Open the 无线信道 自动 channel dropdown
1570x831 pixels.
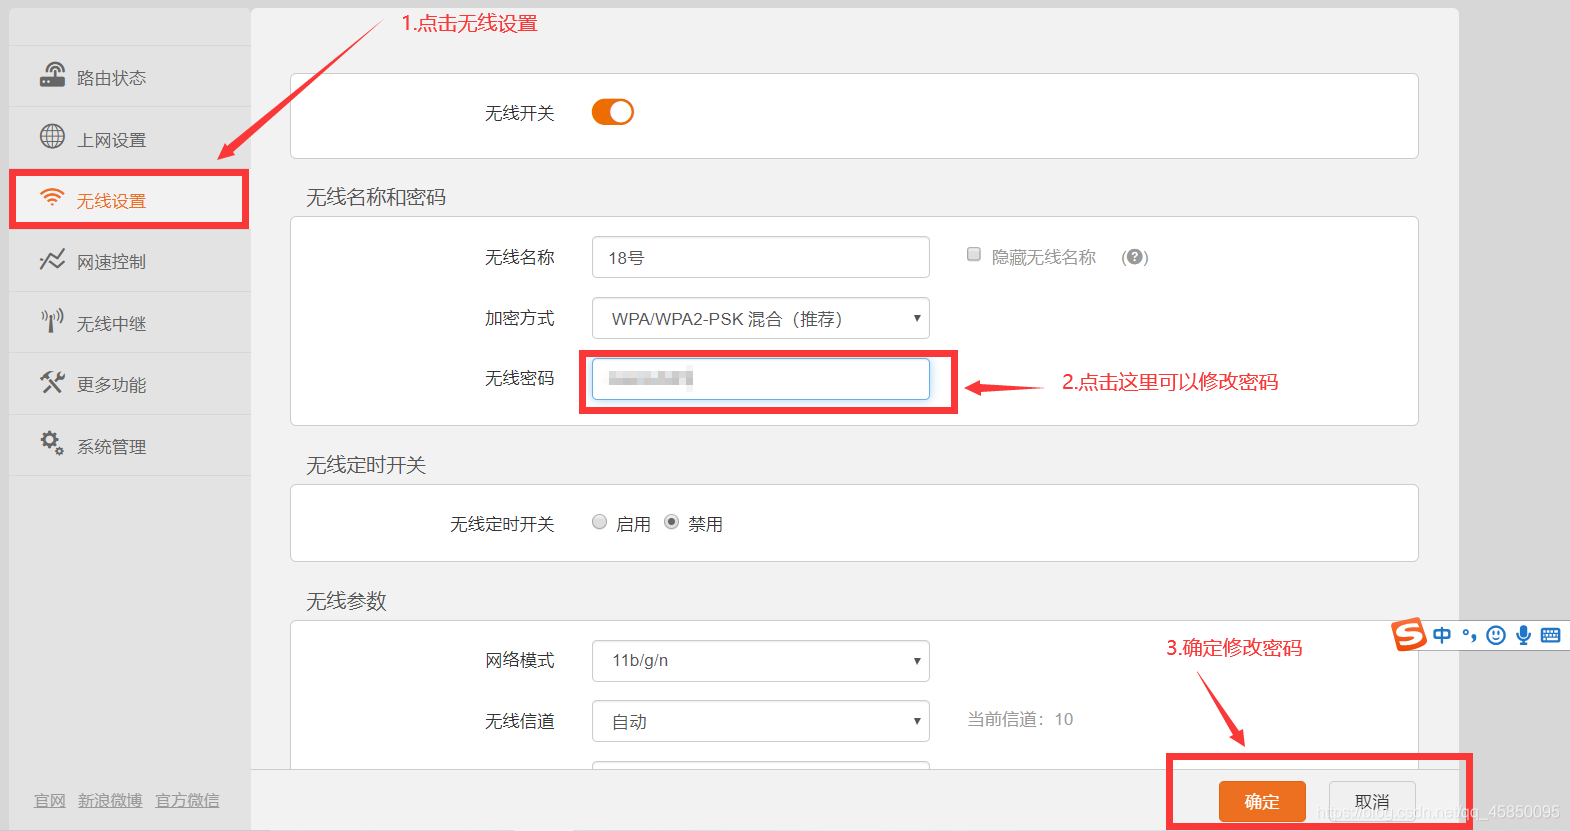click(761, 721)
